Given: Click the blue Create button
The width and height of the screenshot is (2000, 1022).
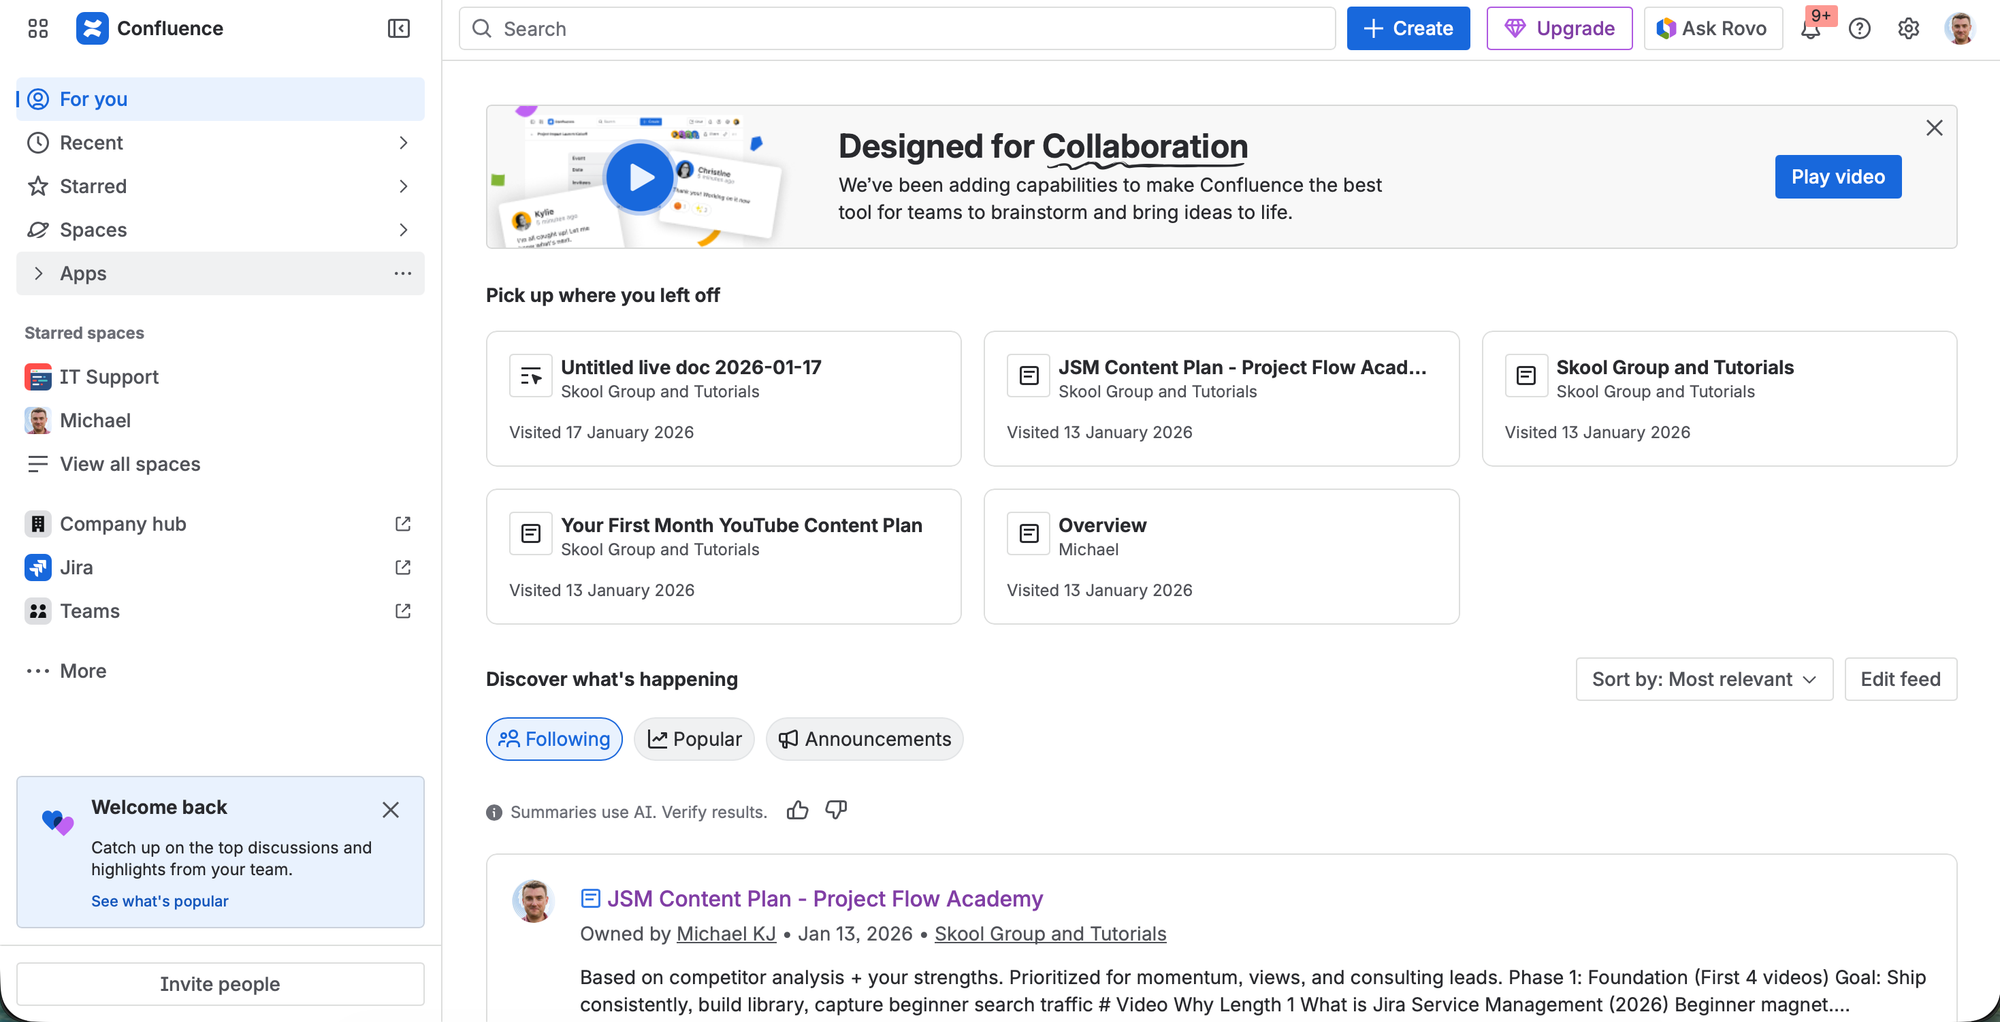Looking at the screenshot, I should [1407, 29].
